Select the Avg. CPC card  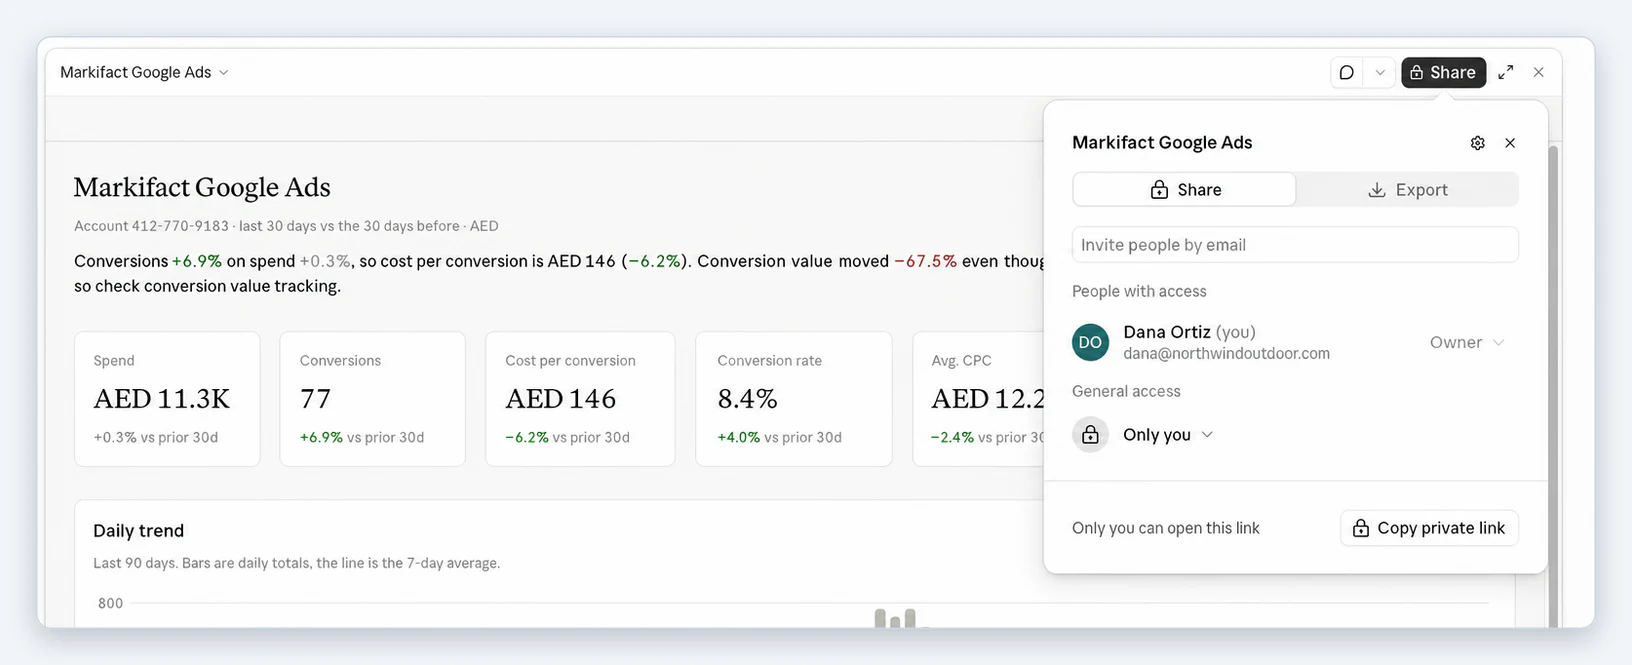978,399
